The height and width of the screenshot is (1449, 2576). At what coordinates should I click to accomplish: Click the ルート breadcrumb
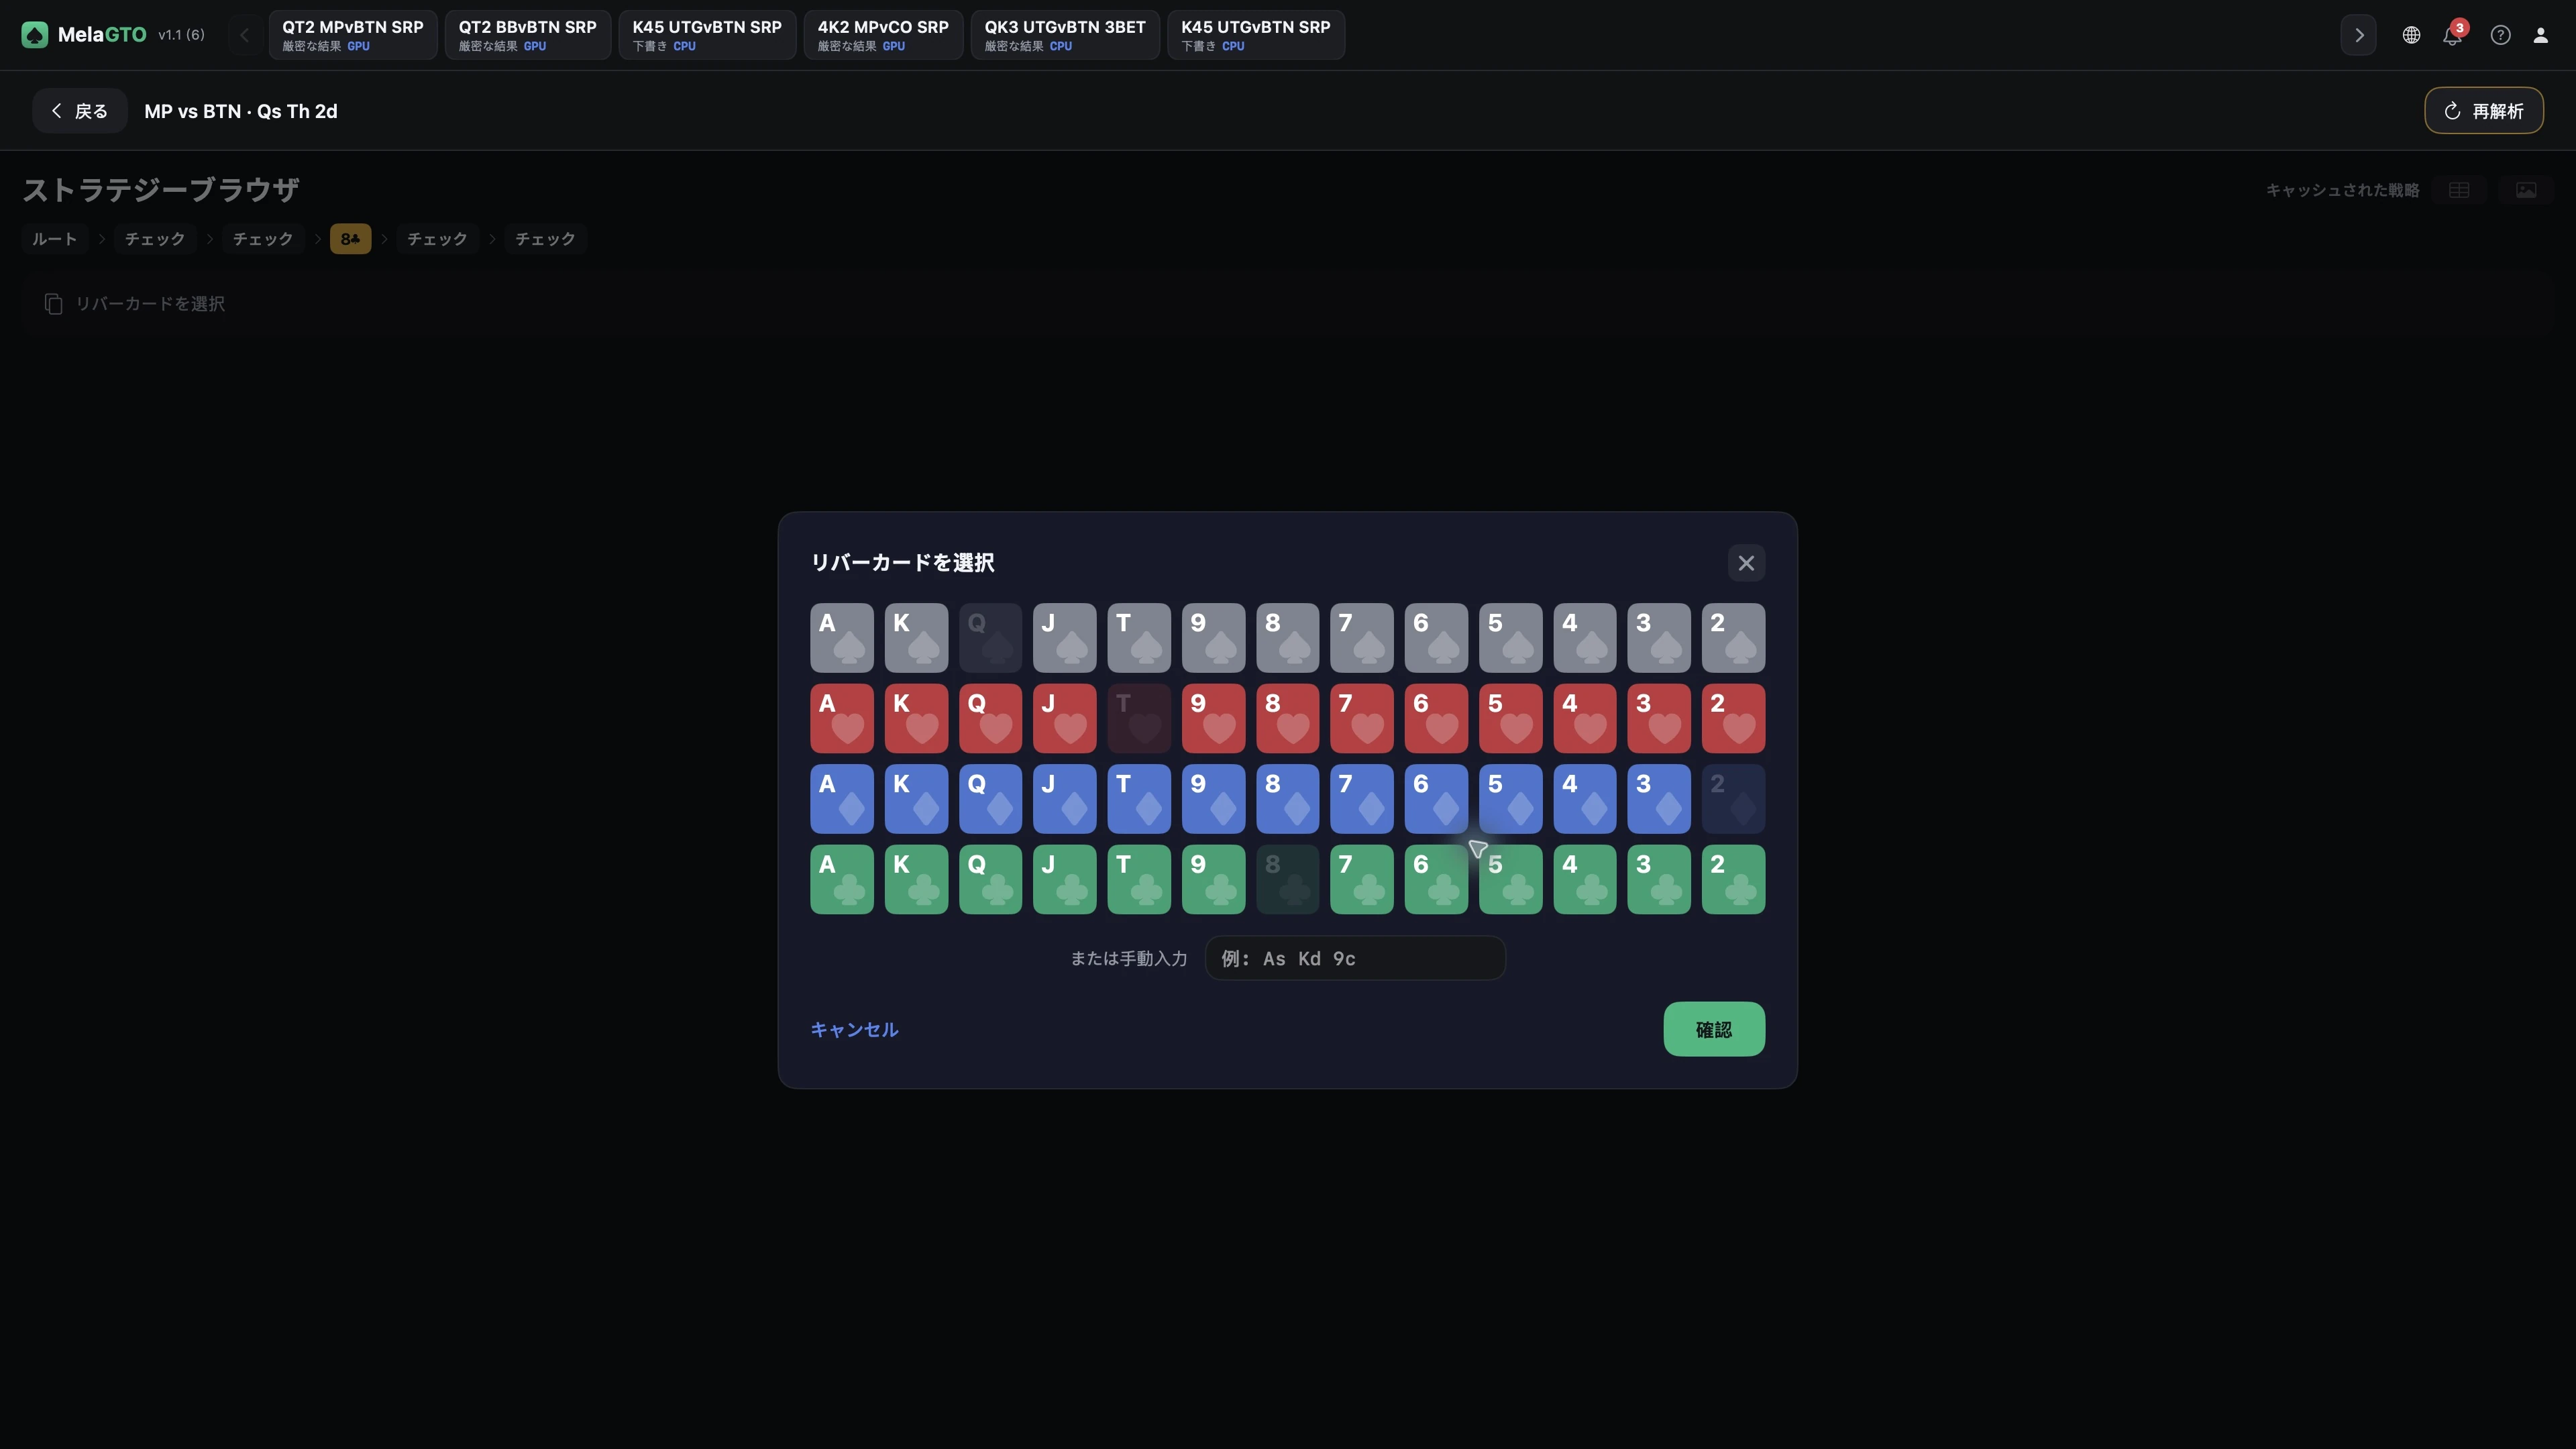click(x=55, y=239)
